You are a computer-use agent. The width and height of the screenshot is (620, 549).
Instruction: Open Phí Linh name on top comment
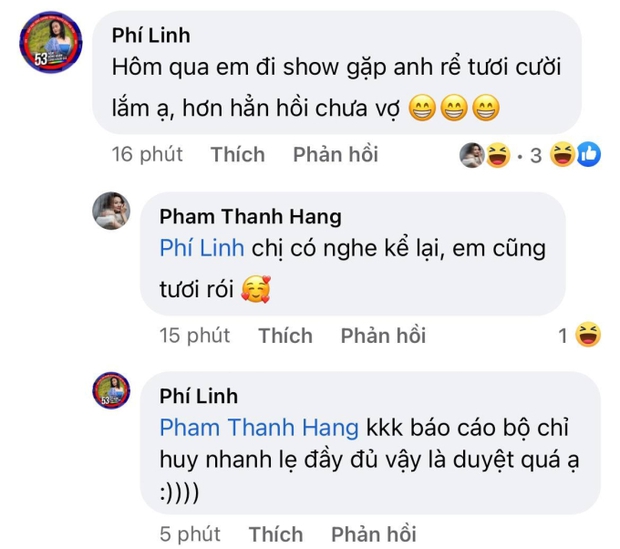coord(151,36)
